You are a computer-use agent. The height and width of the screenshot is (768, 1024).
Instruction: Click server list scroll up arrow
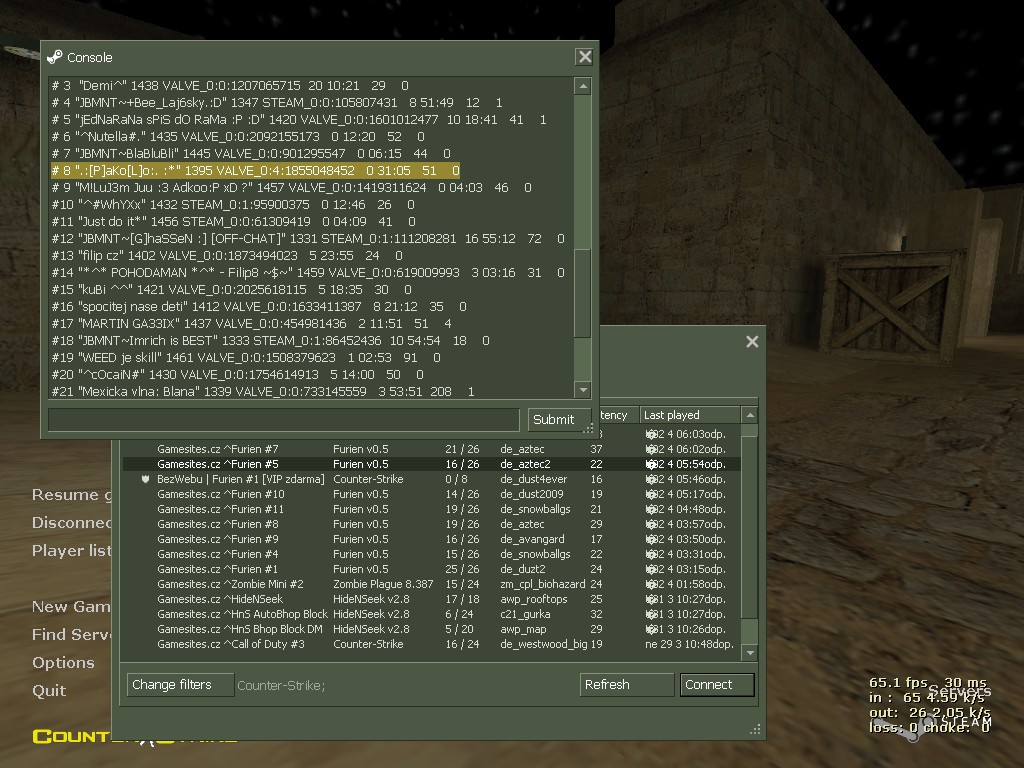click(x=750, y=415)
